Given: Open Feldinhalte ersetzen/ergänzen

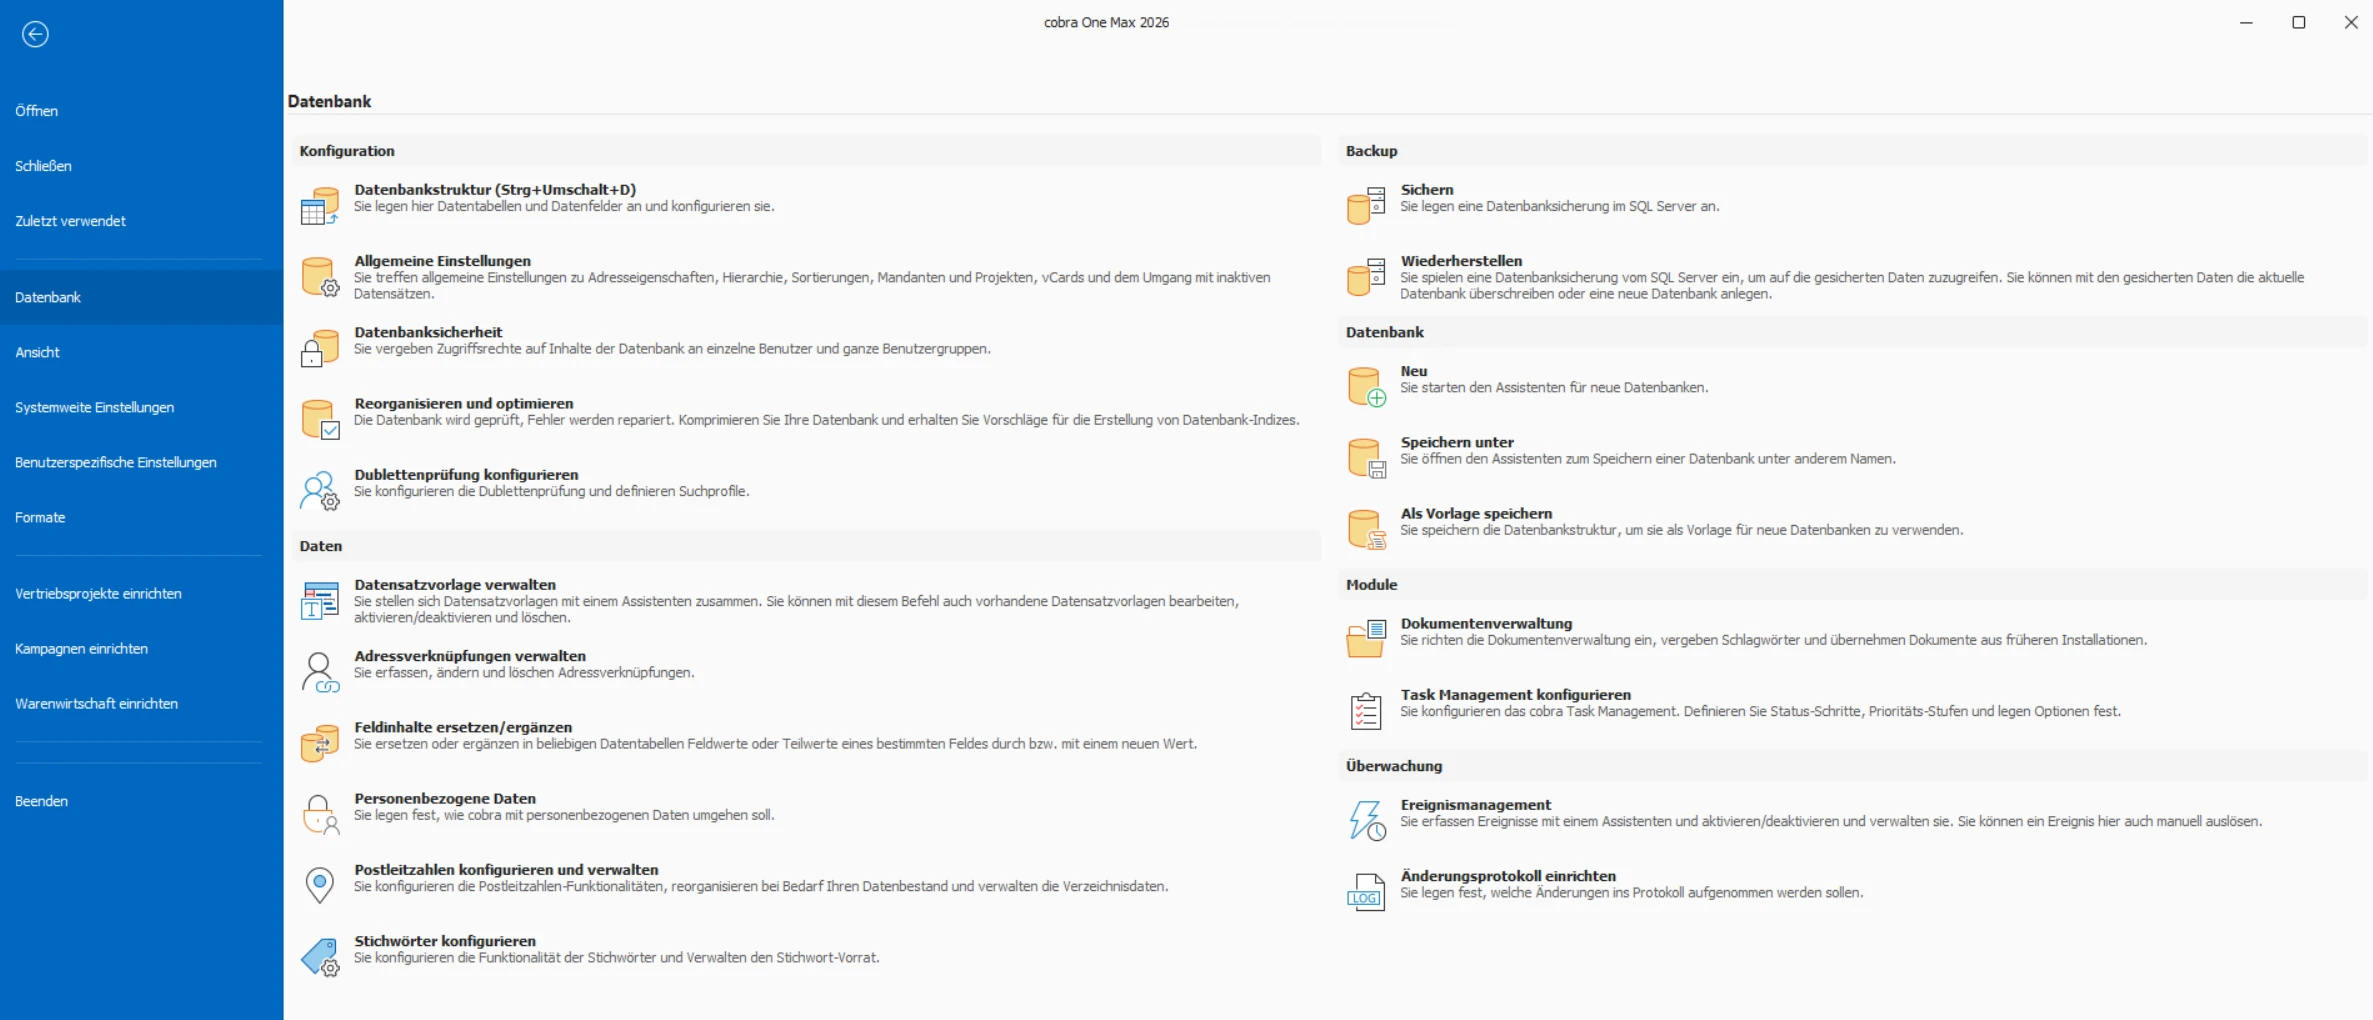Looking at the screenshot, I should coord(462,727).
